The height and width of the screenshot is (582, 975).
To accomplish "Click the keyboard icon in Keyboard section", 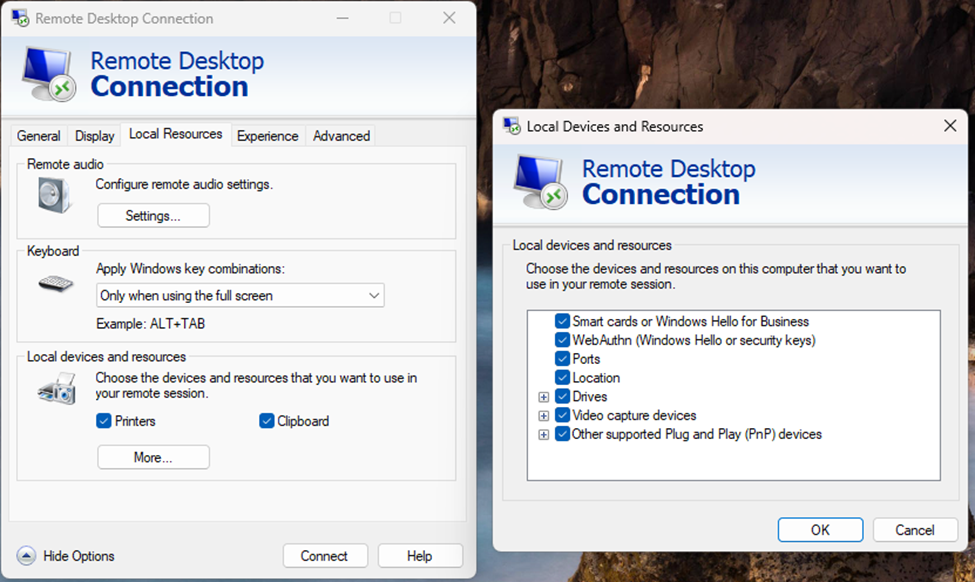I will (56, 284).
